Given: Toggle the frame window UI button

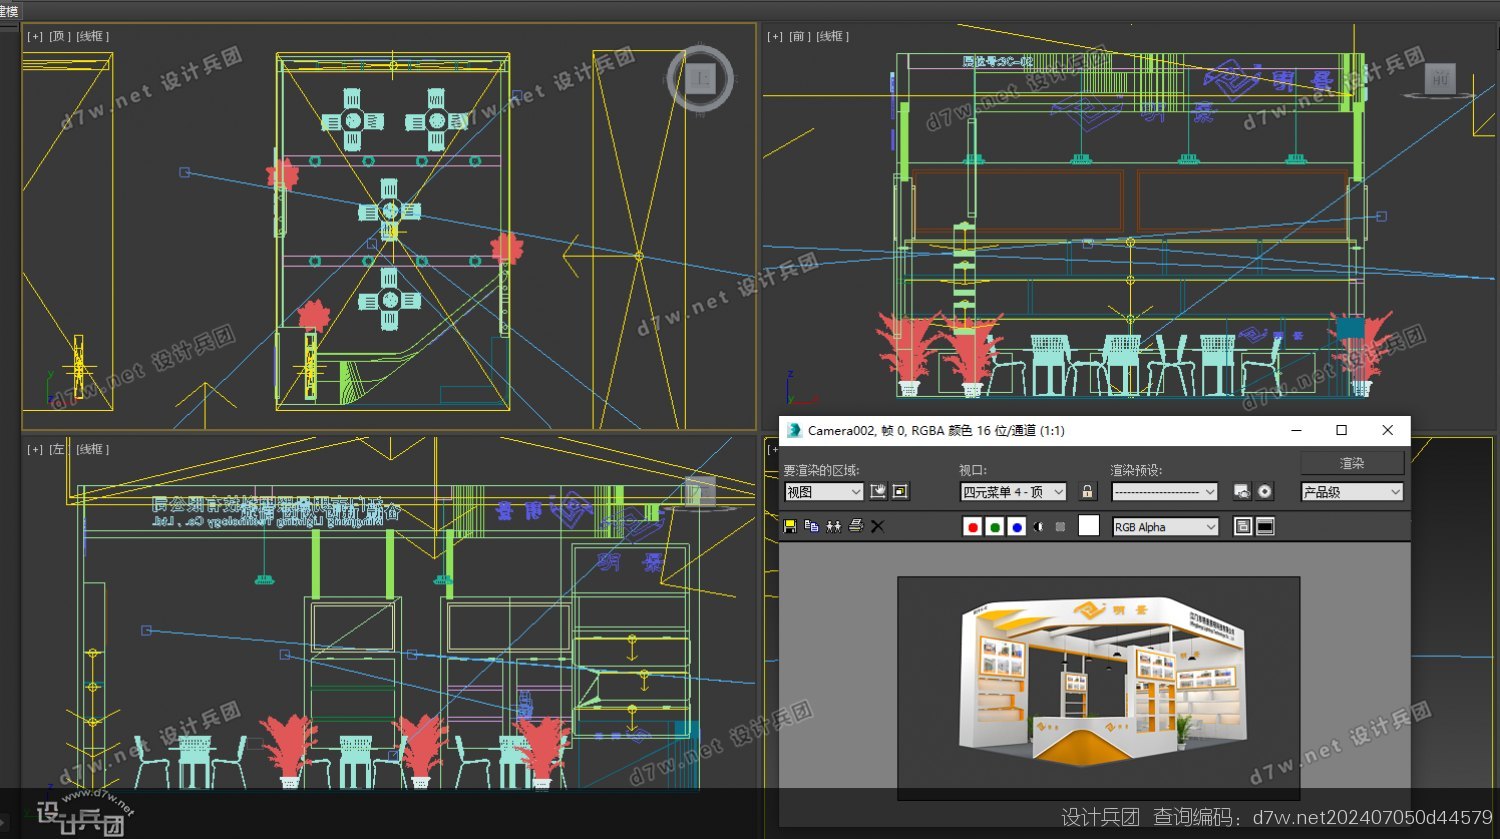Looking at the screenshot, I should pos(1265,526).
